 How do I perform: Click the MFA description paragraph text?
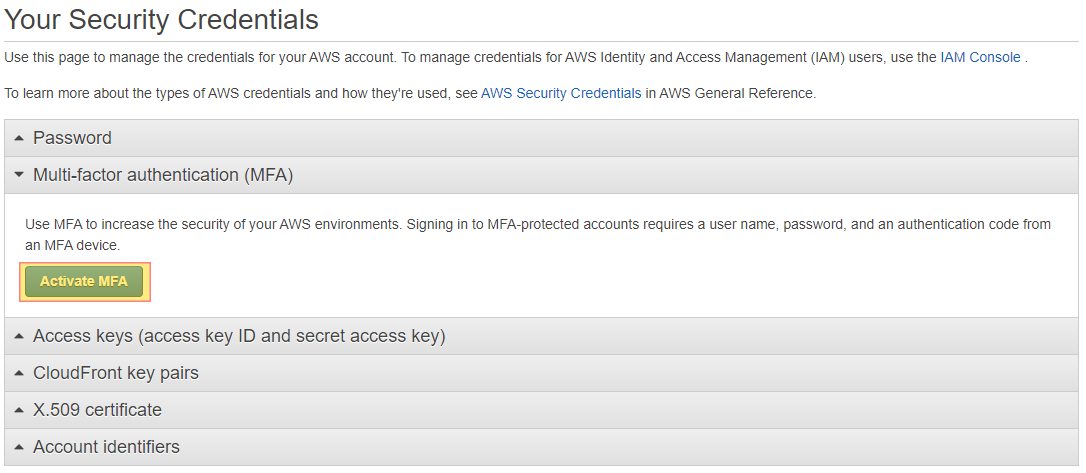click(537, 235)
